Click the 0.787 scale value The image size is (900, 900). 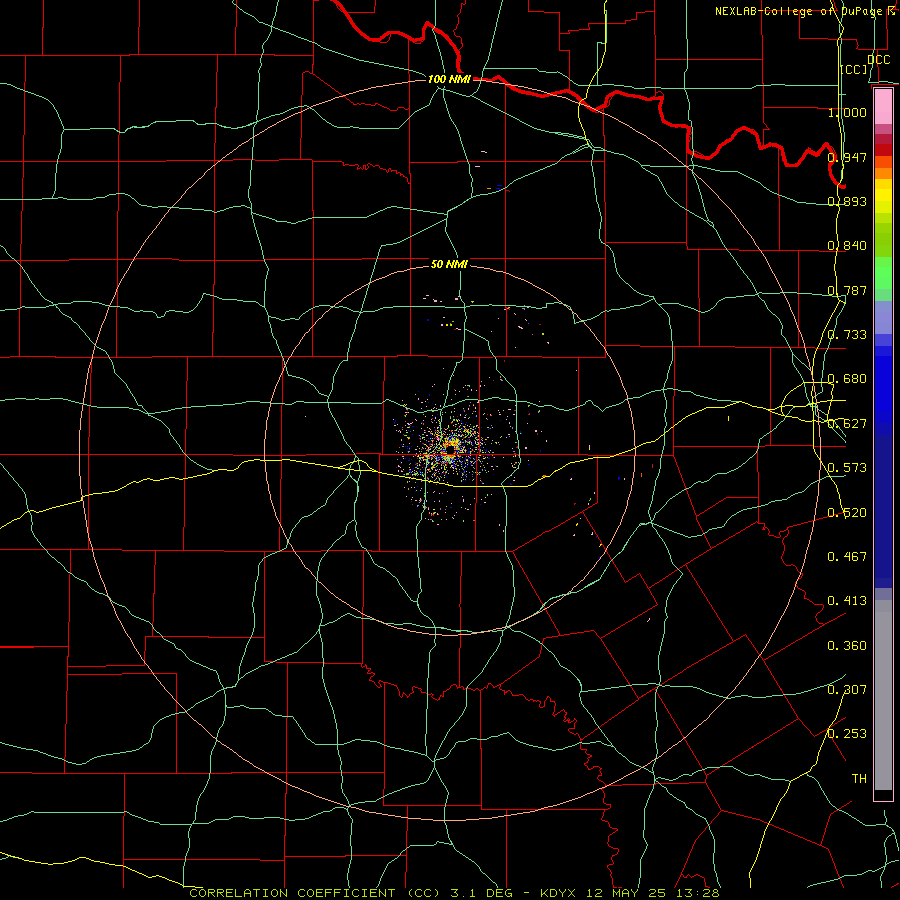[847, 290]
